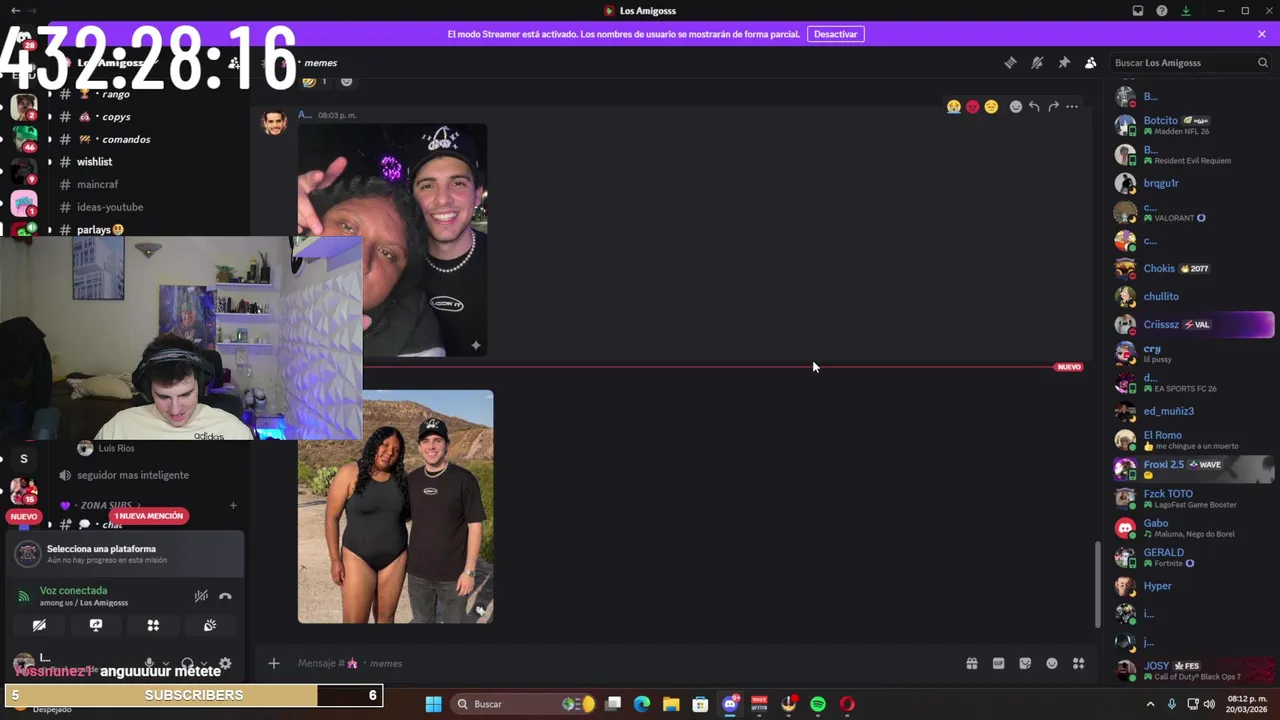Screen dimensions: 1280x720
Task: Open GERALD member profile
Action: 1189,557
